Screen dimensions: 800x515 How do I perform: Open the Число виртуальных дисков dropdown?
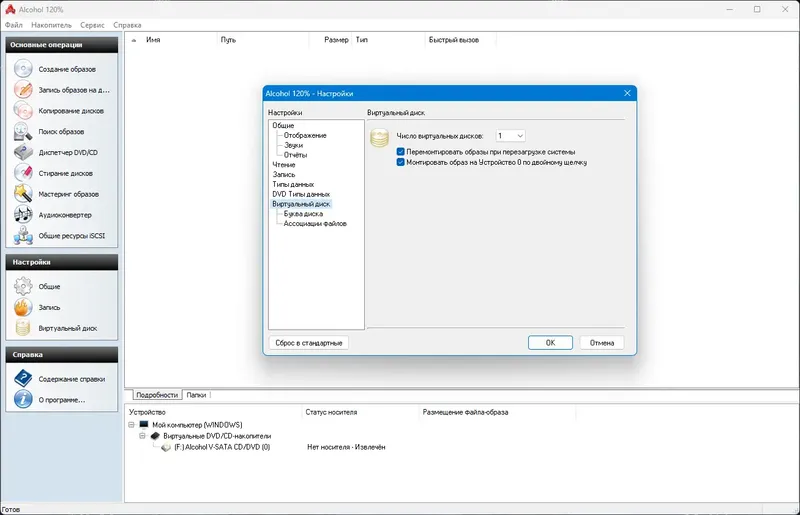point(510,136)
